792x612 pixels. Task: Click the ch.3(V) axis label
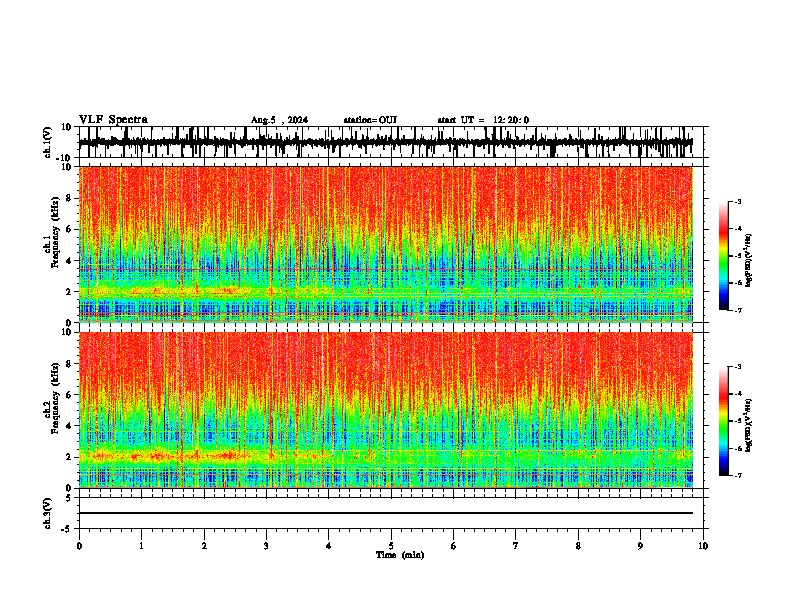point(48,513)
